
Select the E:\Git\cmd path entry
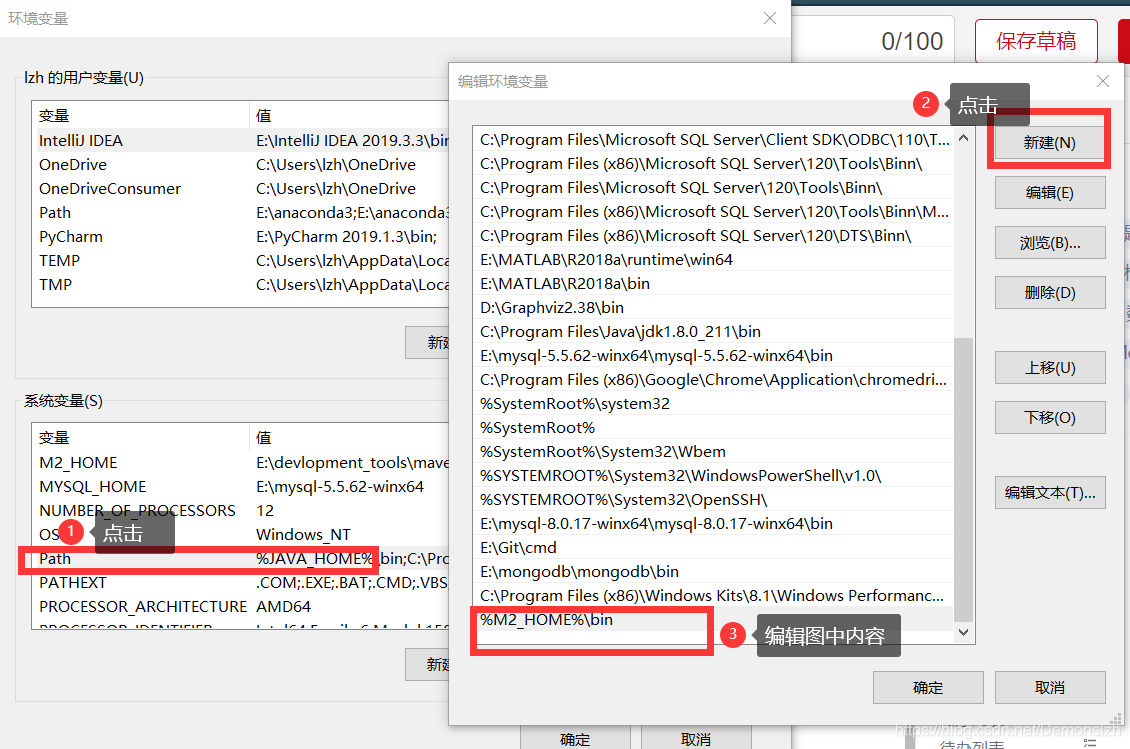[x=713, y=547]
